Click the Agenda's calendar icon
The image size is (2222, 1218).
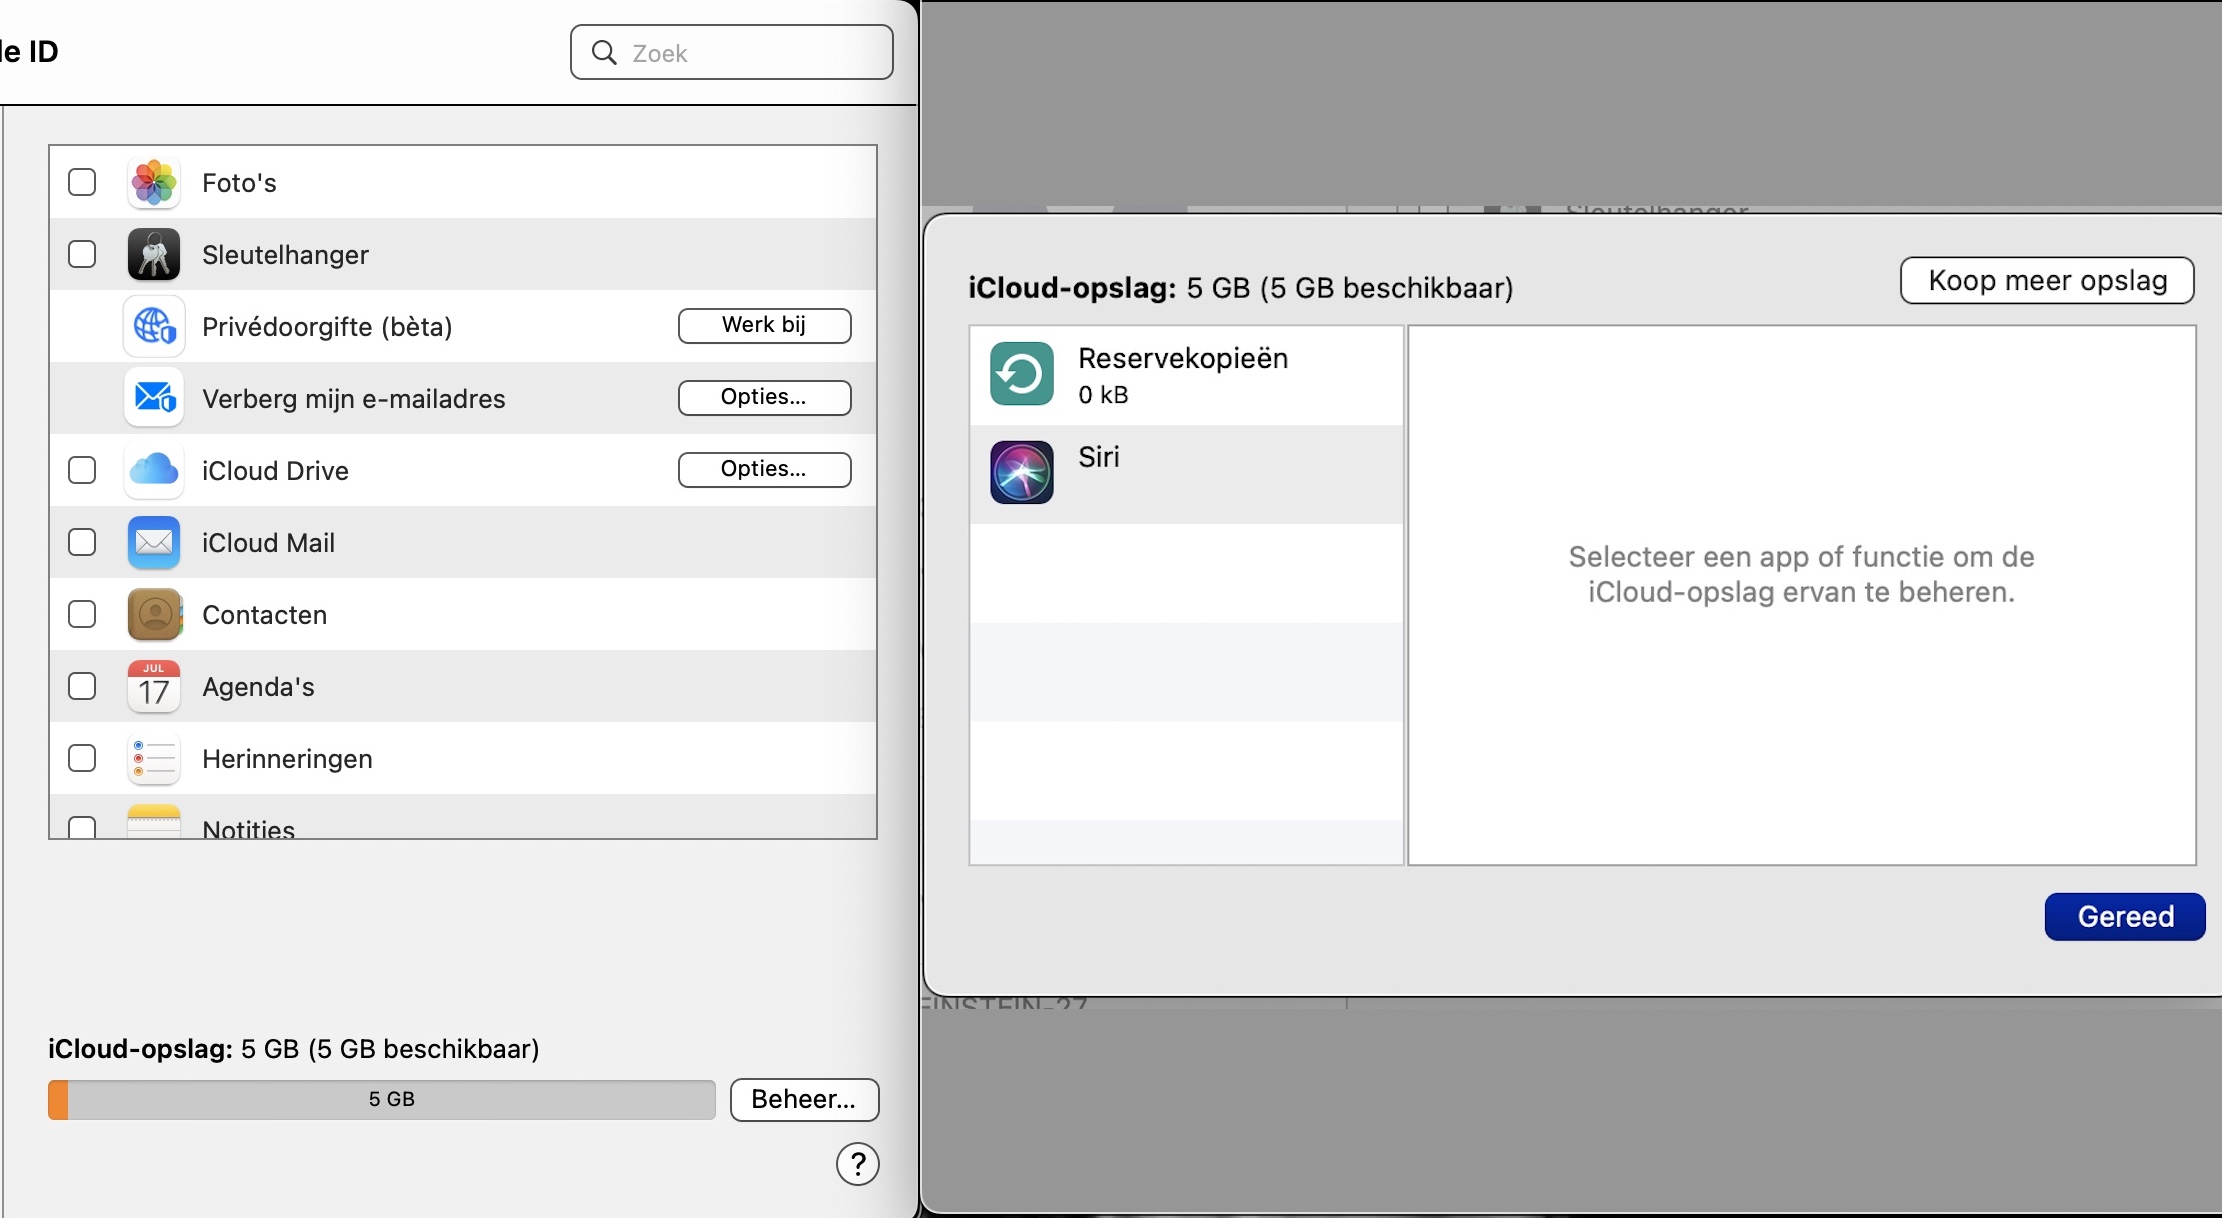click(154, 686)
